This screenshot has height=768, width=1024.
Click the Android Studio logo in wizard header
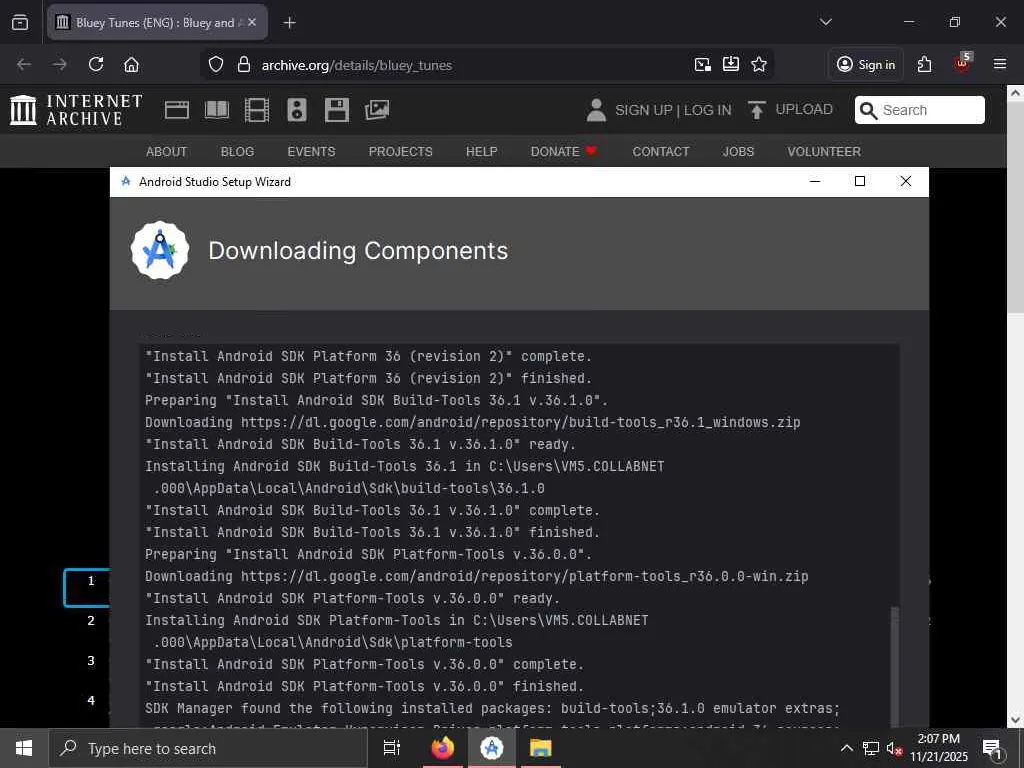[160, 251]
